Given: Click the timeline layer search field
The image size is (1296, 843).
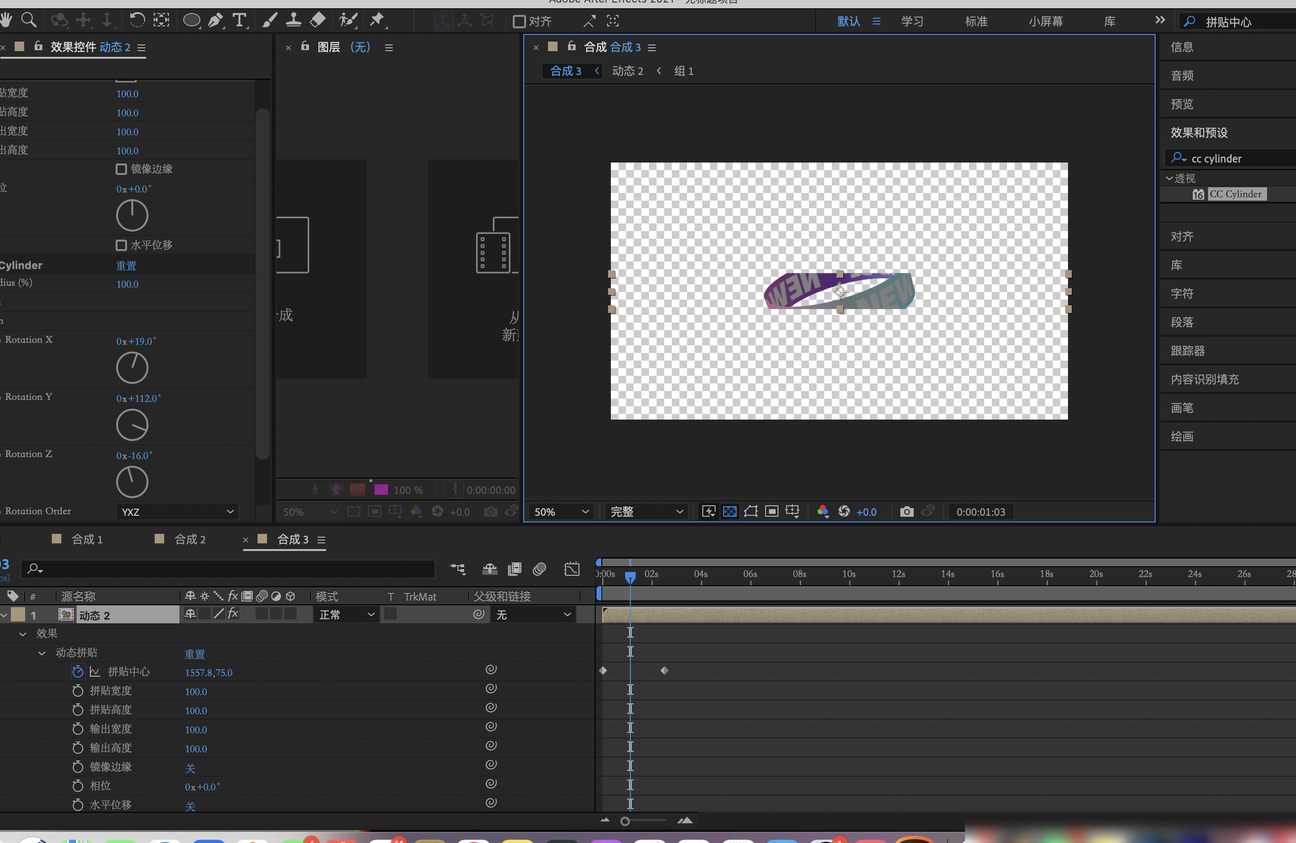Looking at the screenshot, I should [229, 568].
